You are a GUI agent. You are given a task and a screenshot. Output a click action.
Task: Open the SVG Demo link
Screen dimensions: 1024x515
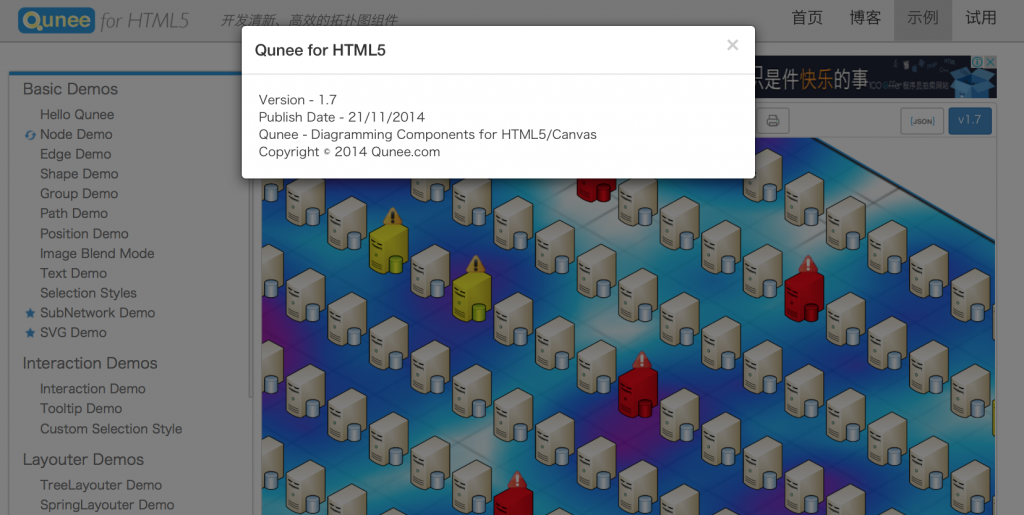(x=73, y=333)
